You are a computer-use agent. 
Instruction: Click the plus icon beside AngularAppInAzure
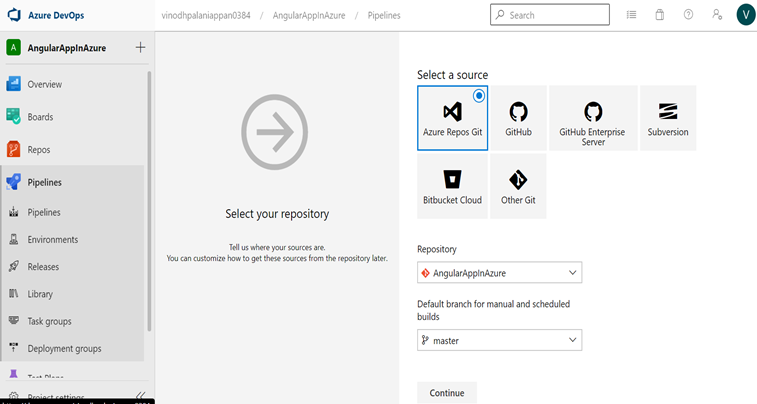(x=140, y=48)
